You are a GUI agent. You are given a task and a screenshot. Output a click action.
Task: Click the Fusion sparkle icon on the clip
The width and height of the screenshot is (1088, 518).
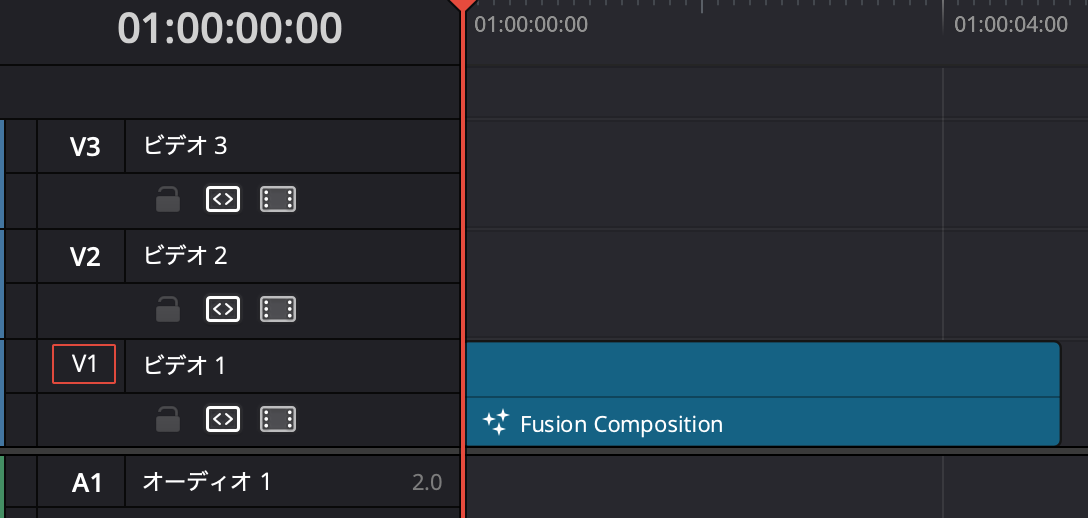496,423
